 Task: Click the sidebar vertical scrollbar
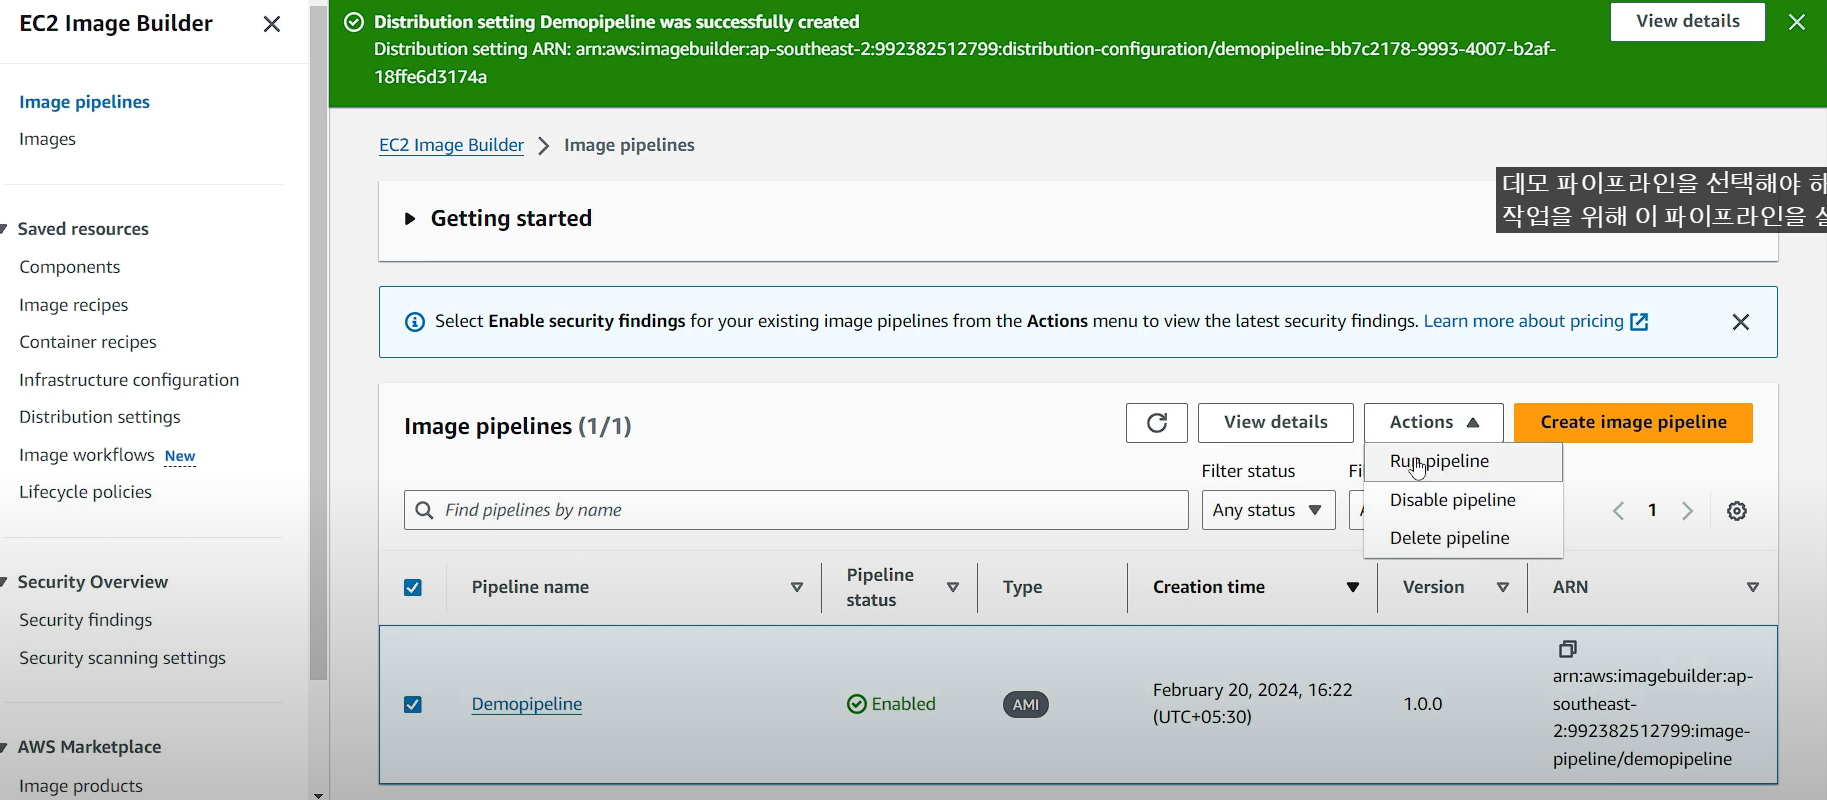click(318, 342)
